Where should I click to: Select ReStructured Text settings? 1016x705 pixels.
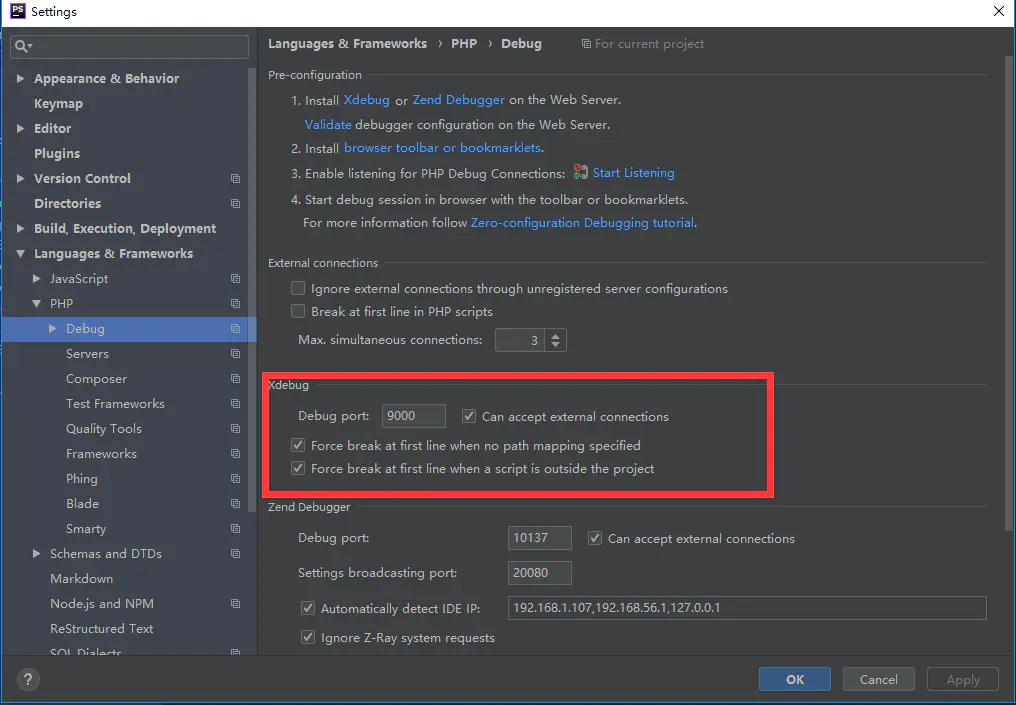click(101, 629)
